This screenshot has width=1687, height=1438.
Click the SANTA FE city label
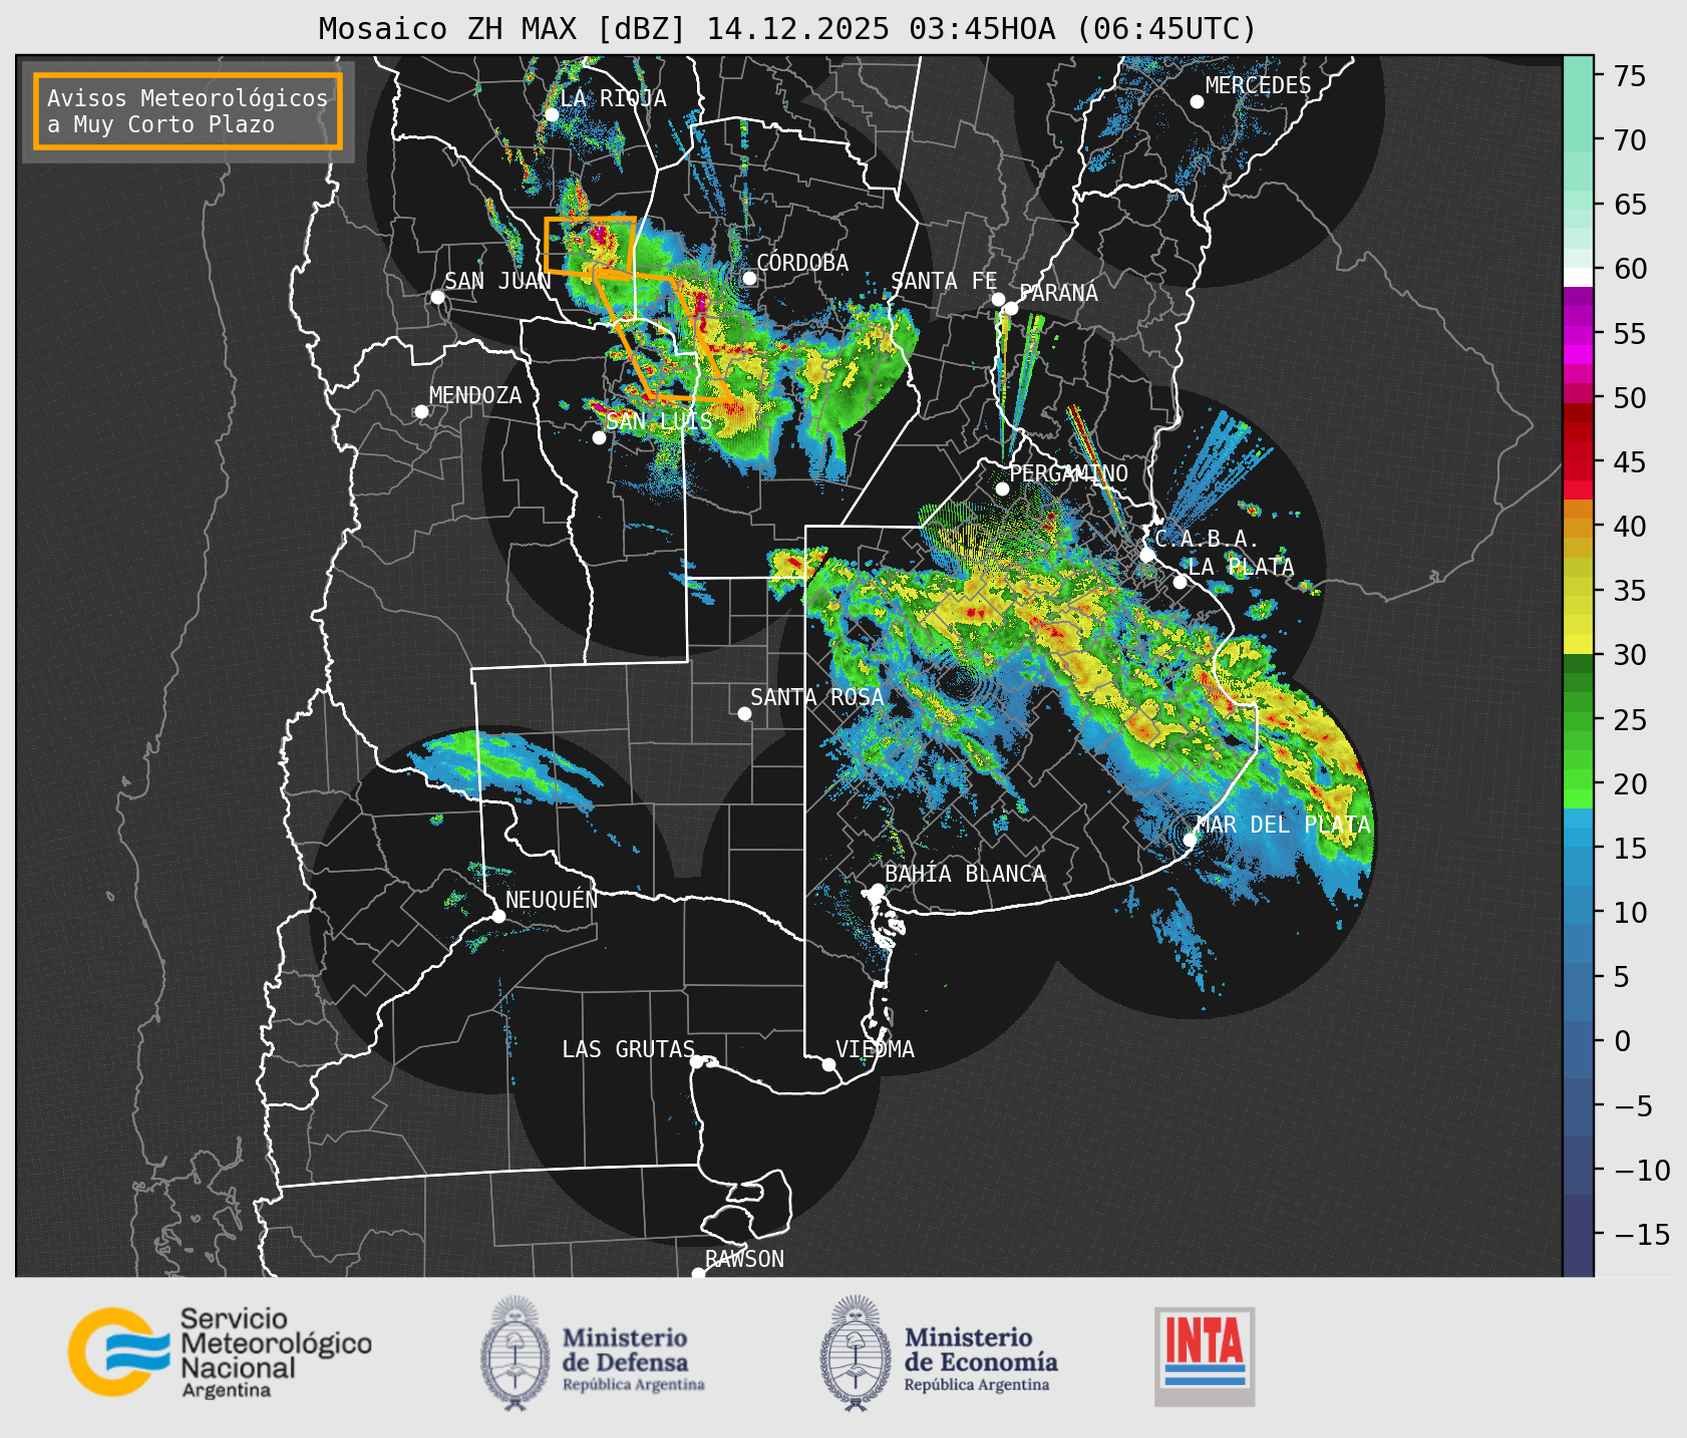tap(944, 281)
